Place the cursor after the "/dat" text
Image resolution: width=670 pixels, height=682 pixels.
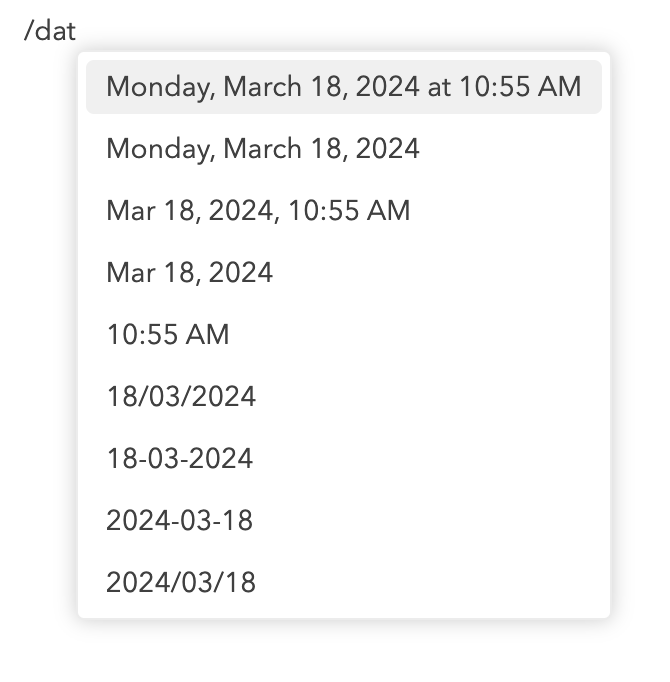(77, 31)
